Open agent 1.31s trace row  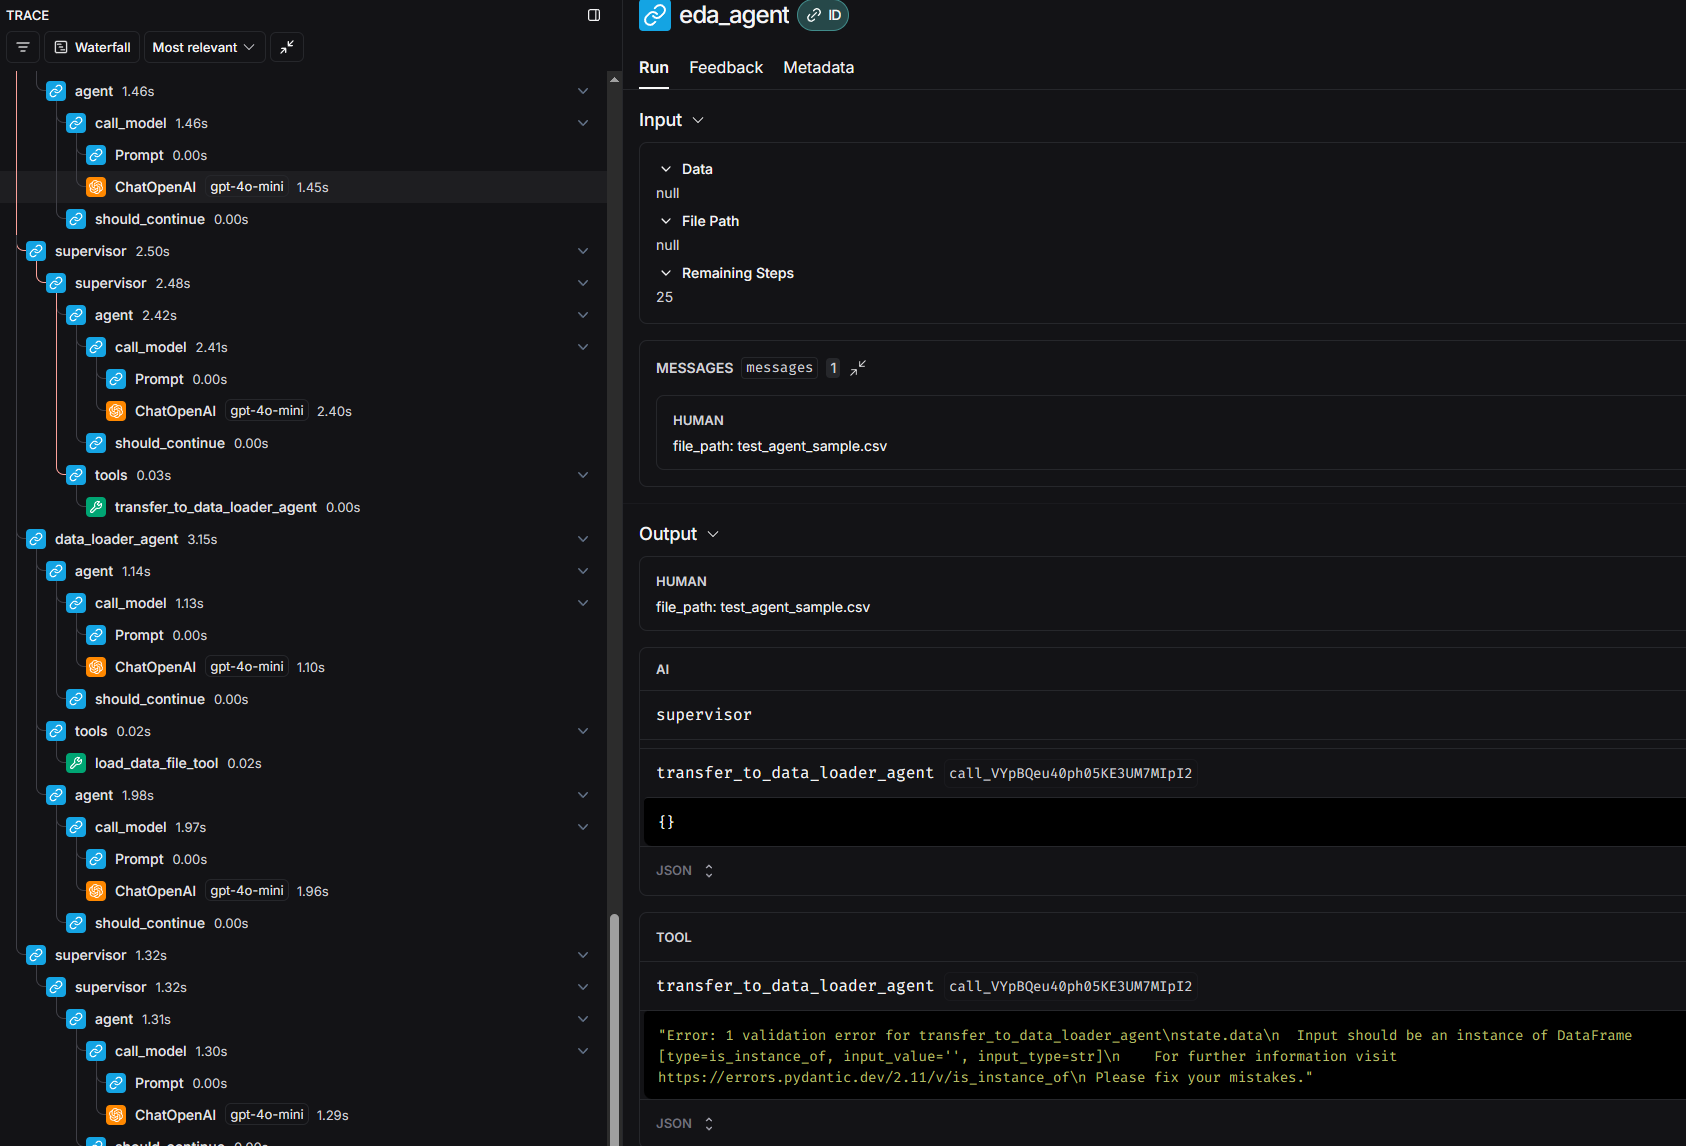pos(303,1019)
